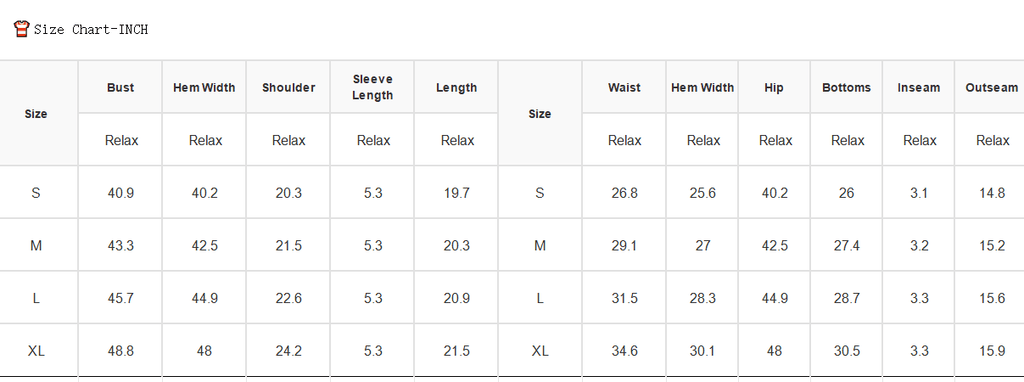The image size is (1024, 382).
Task: Click the shirt icon beside Size Chart-INCH
Action: (x=22, y=29)
